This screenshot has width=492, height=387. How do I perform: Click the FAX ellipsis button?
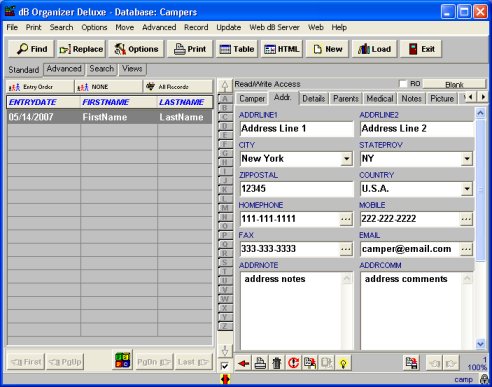click(346, 249)
